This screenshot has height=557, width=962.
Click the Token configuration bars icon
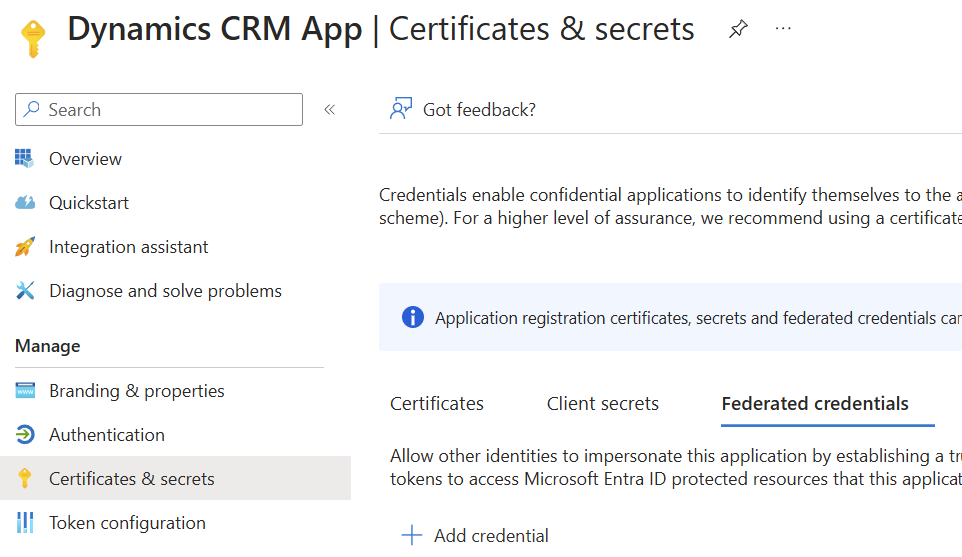[x=25, y=523]
